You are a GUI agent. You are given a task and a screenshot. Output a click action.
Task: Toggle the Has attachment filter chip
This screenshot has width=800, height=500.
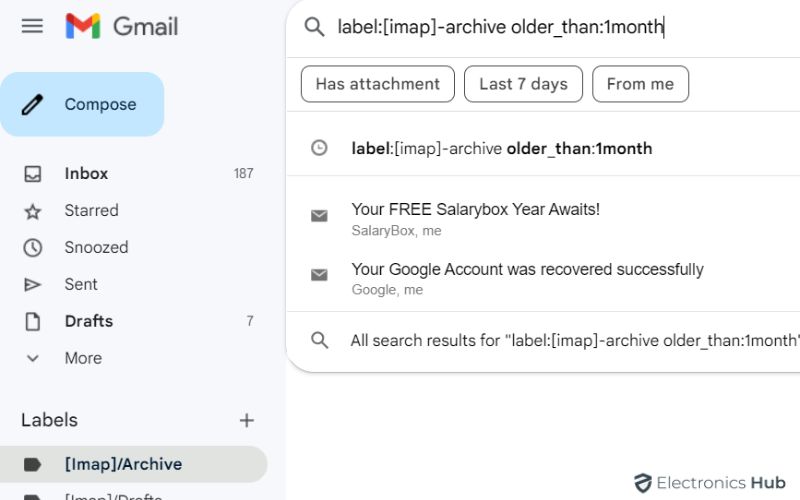pos(377,84)
